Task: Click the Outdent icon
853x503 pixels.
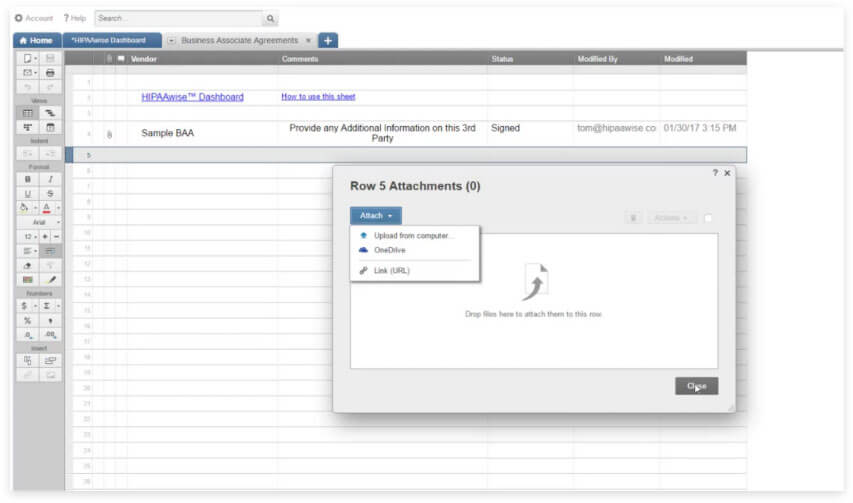Action: click(x=28, y=154)
